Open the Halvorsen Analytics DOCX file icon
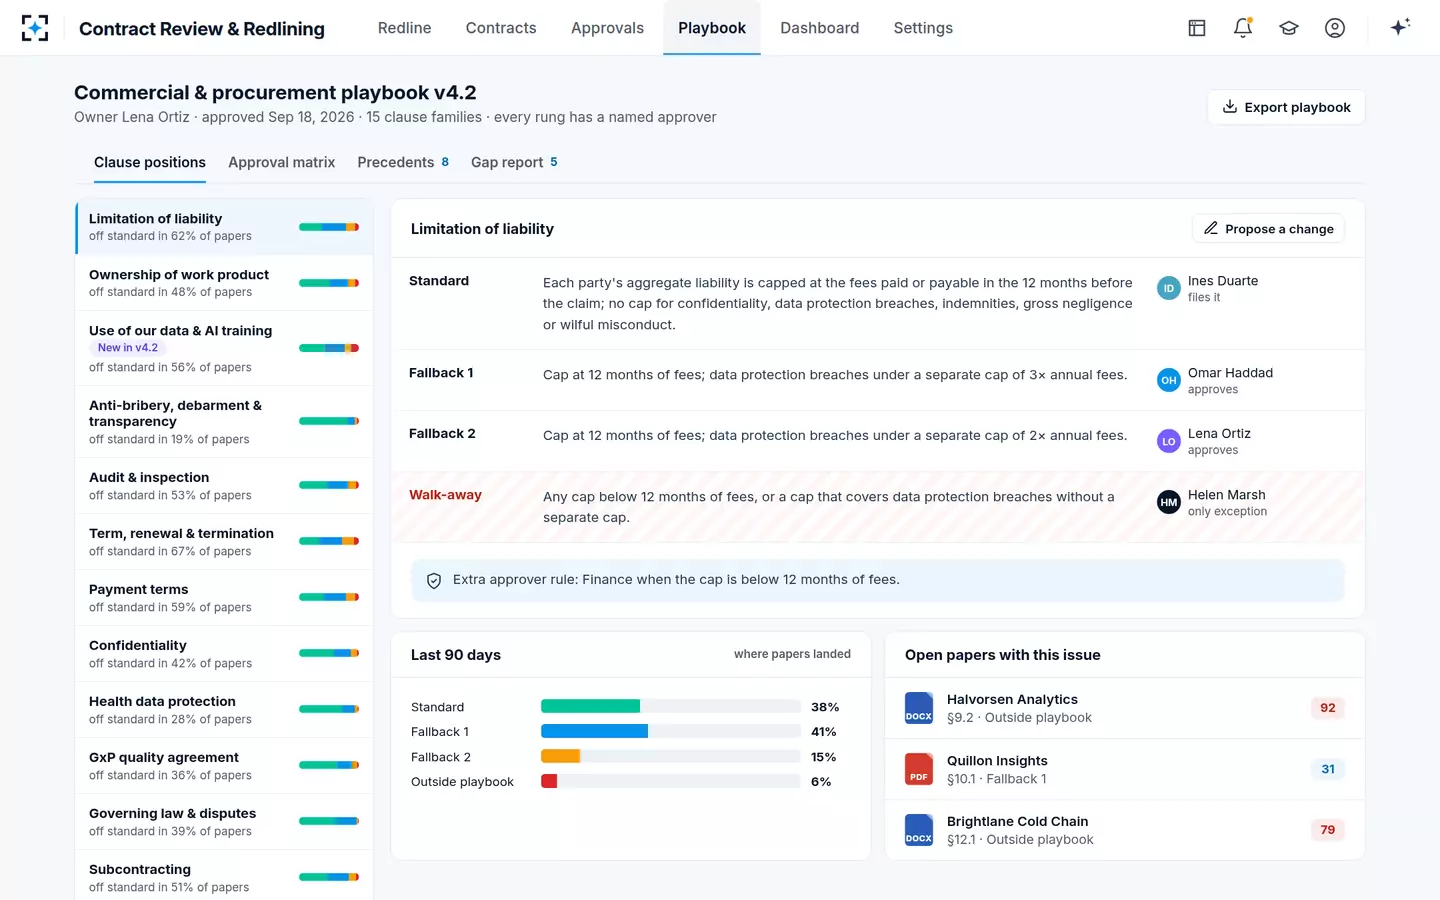1440x900 pixels. [919, 708]
